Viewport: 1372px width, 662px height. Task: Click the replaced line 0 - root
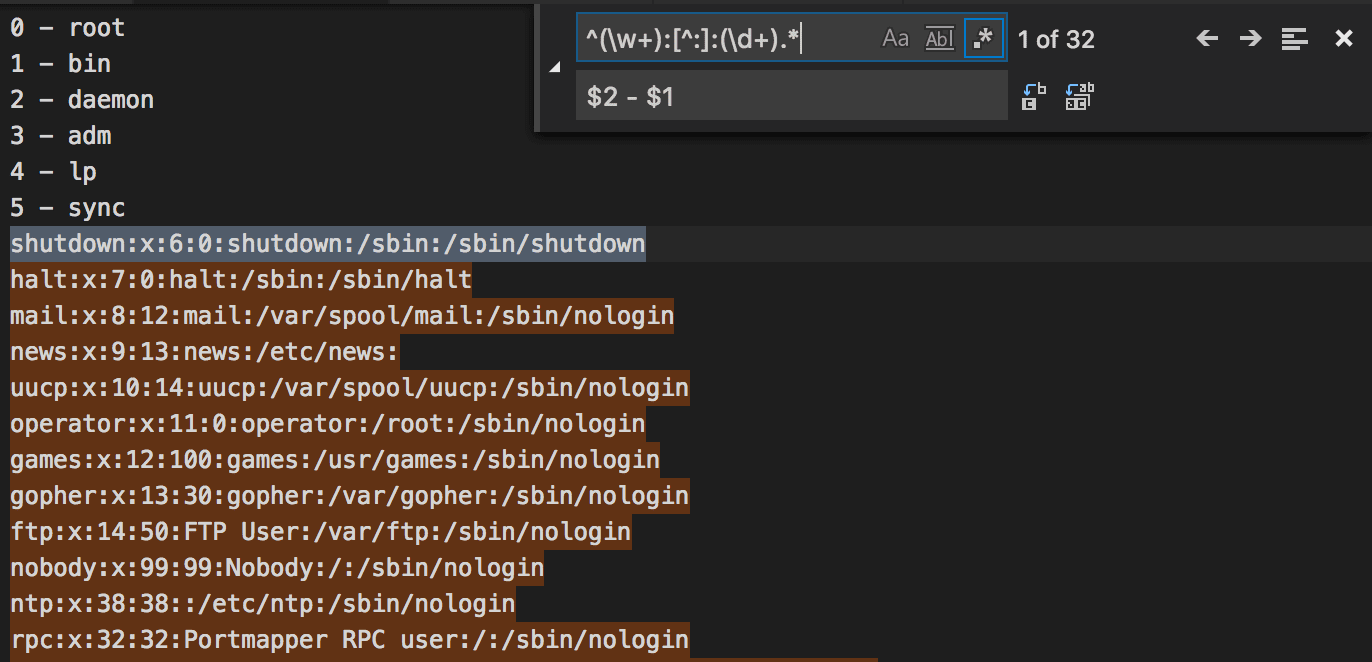point(66,27)
